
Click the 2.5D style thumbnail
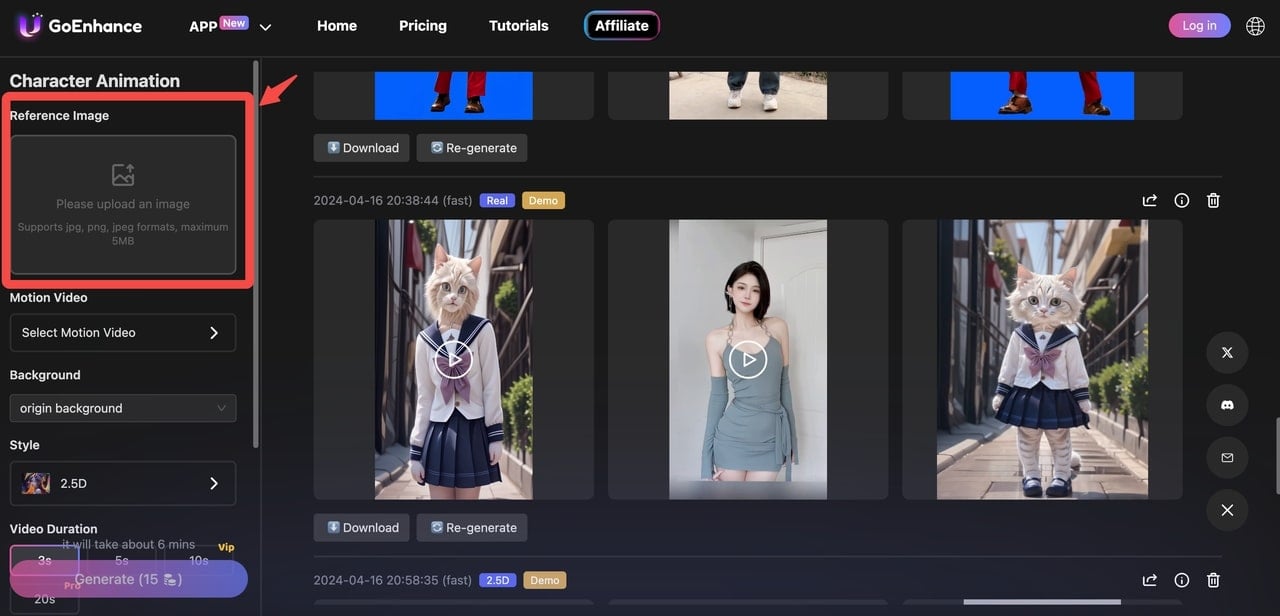36,483
